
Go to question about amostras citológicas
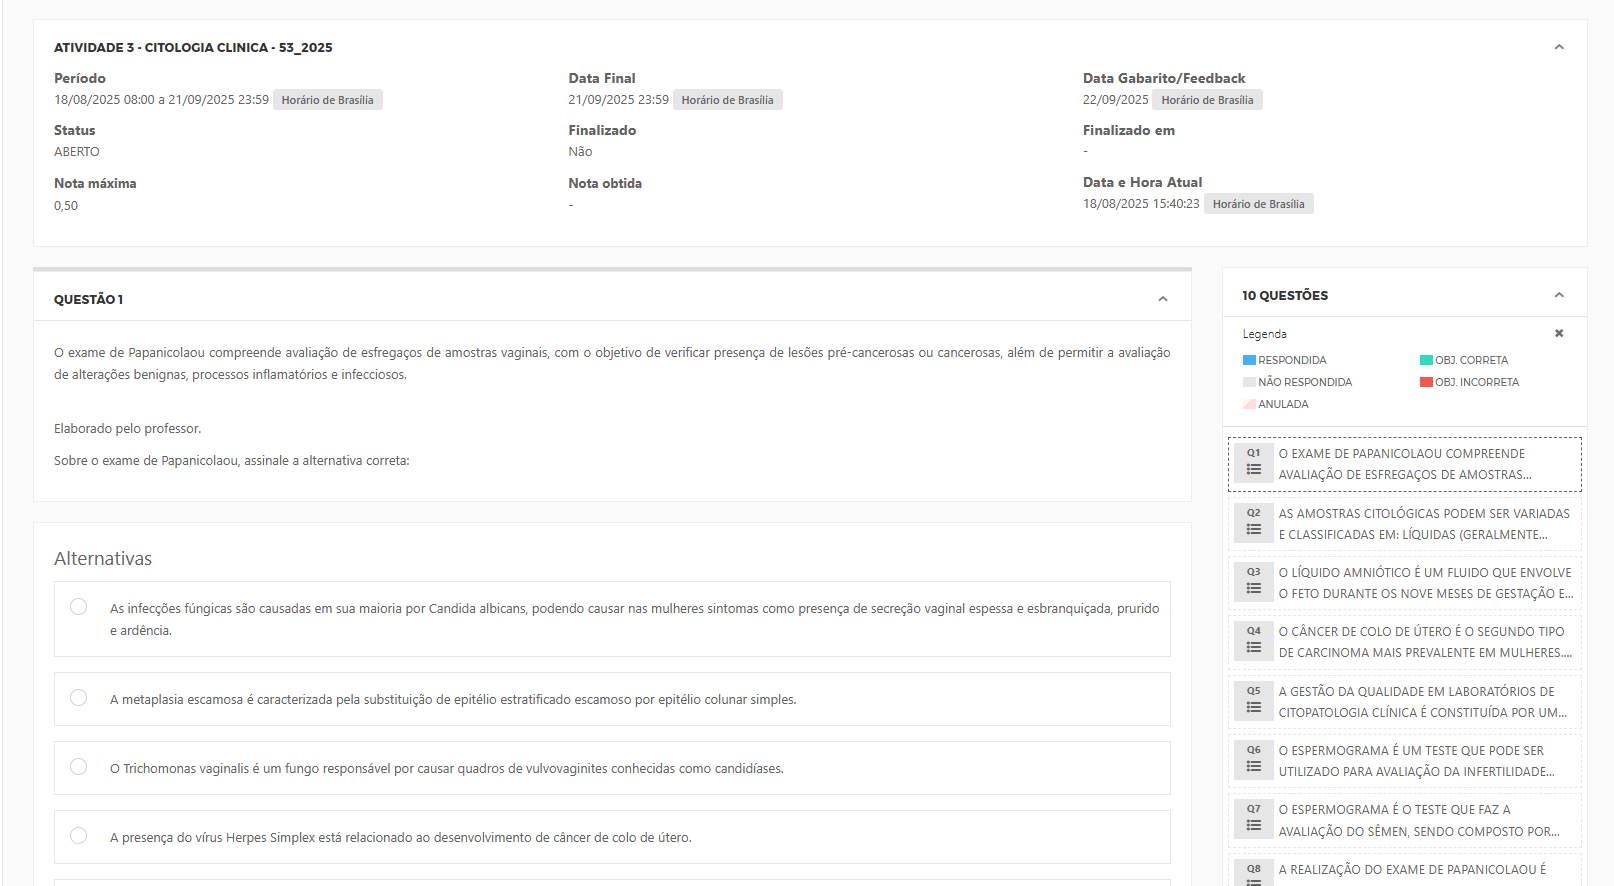[1423, 524]
